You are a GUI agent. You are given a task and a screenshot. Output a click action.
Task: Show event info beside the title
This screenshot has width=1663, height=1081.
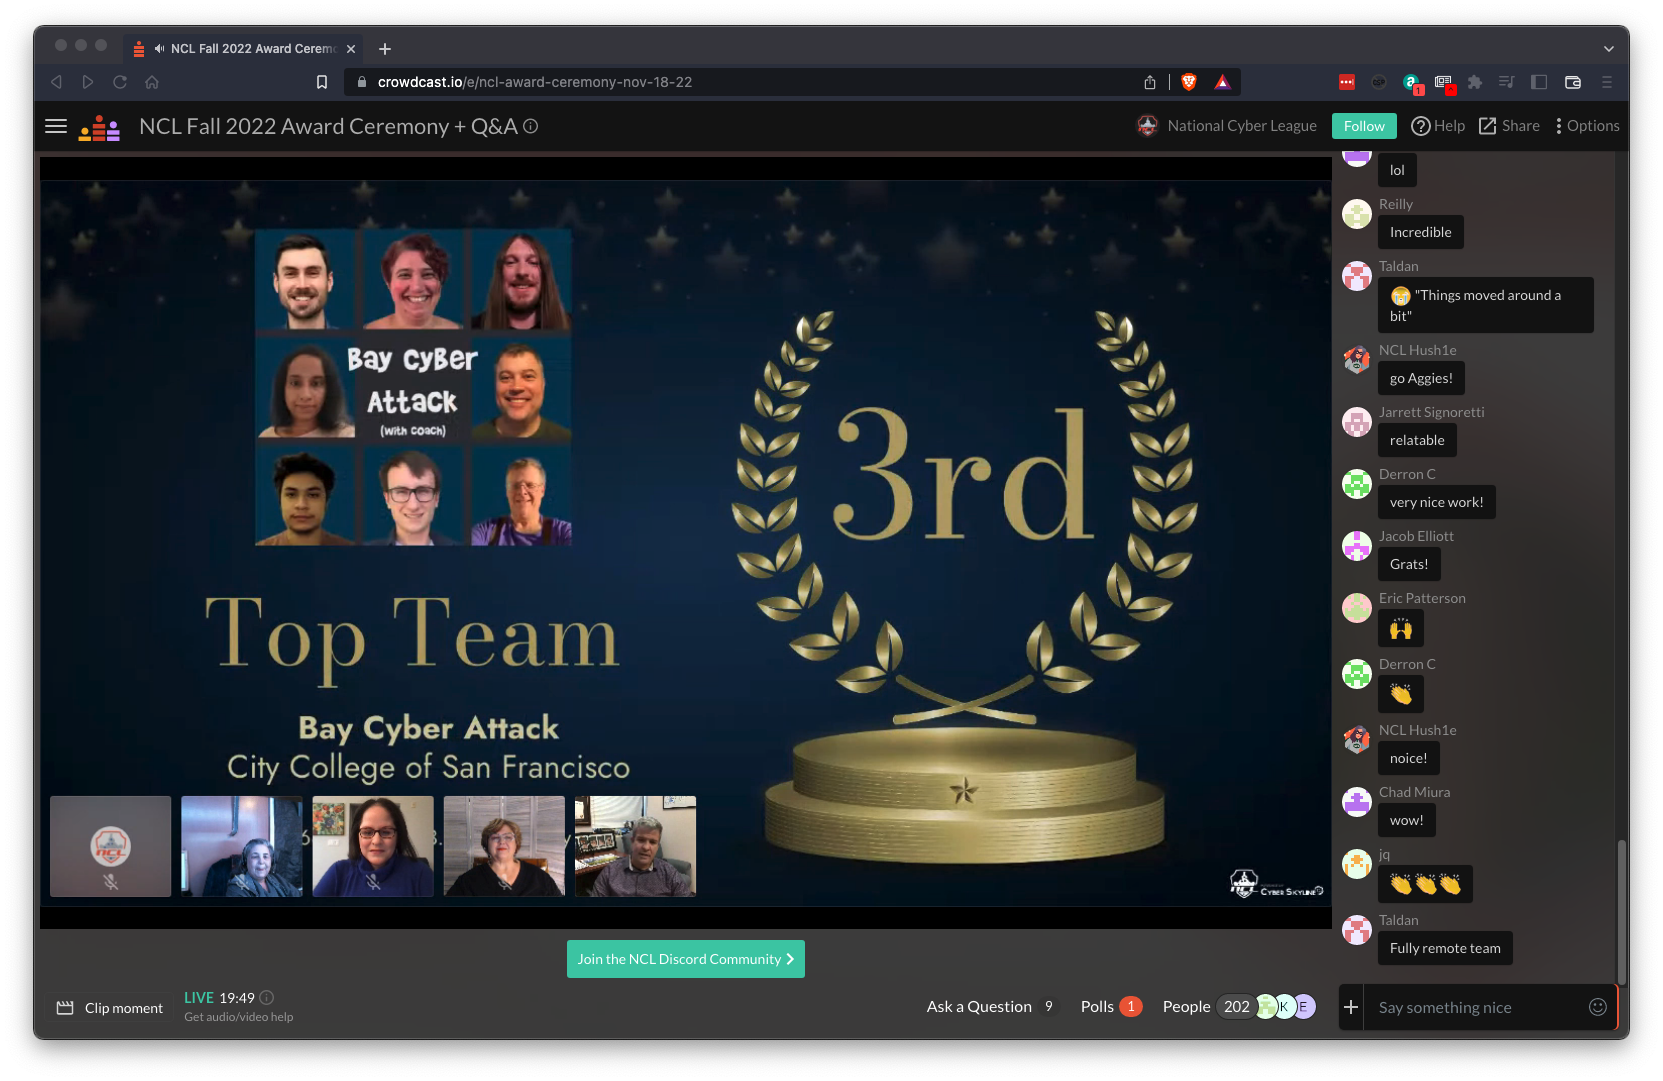coord(531,126)
